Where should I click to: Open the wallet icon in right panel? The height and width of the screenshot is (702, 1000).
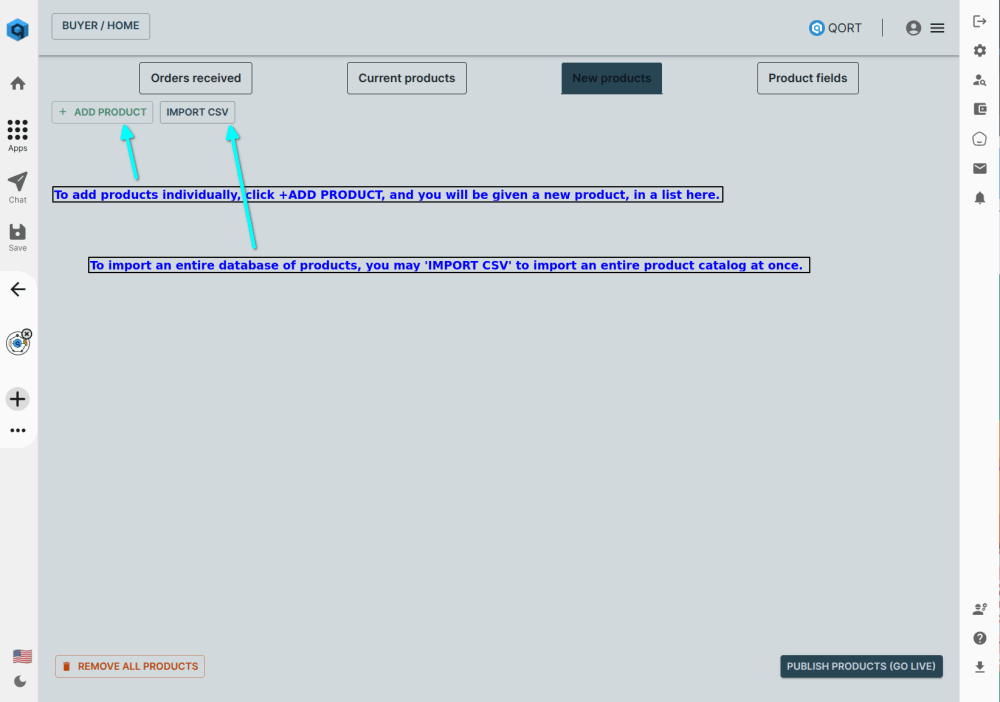(980, 109)
